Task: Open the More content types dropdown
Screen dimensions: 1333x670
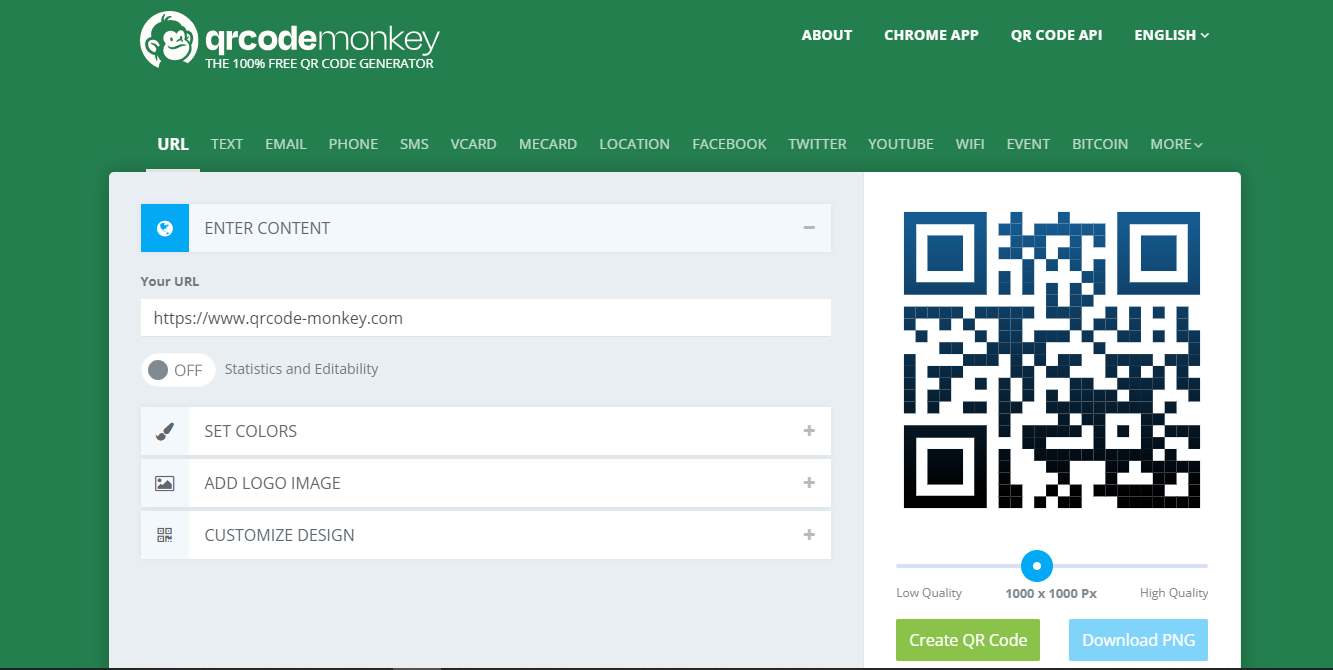Action: coord(1176,144)
